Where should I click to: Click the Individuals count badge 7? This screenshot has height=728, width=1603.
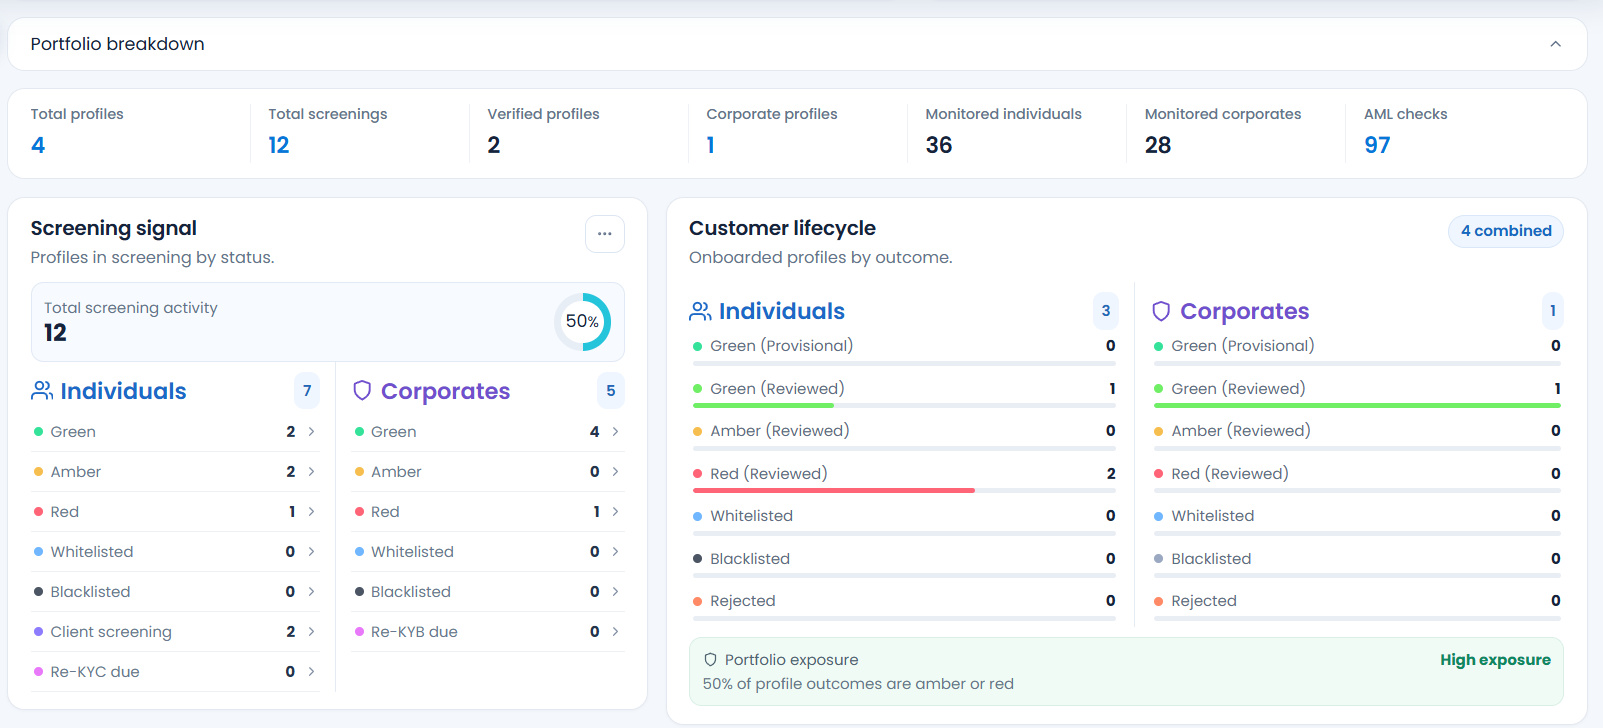click(x=307, y=391)
